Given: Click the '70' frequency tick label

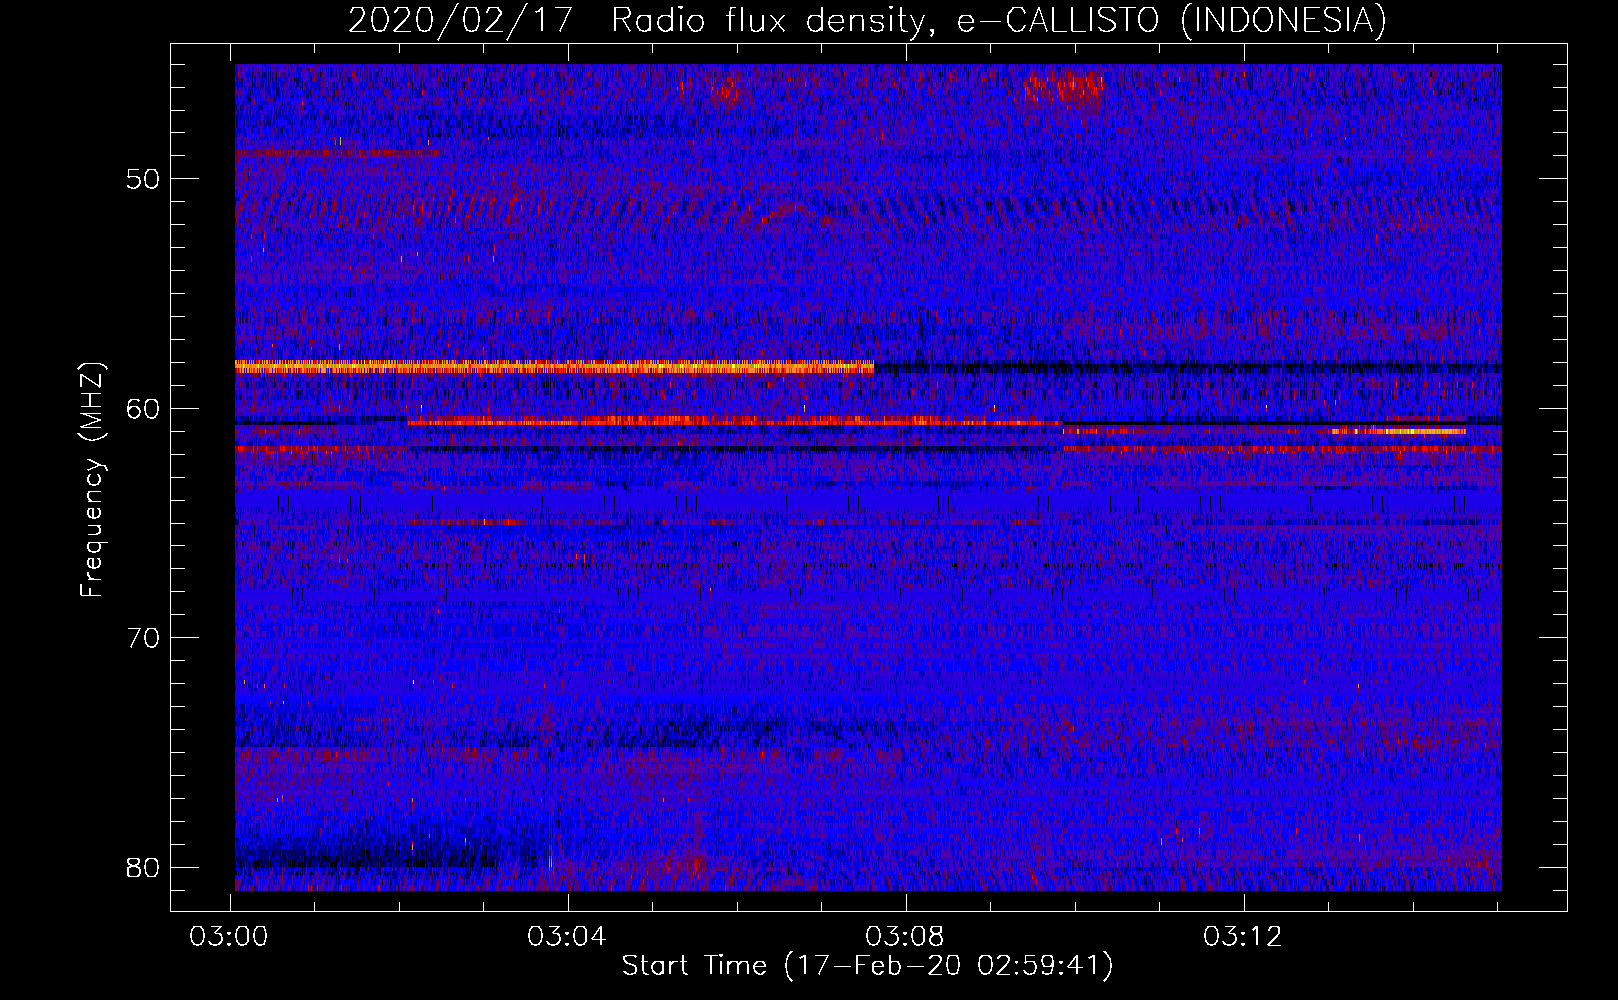Looking at the screenshot, I should [x=143, y=638].
